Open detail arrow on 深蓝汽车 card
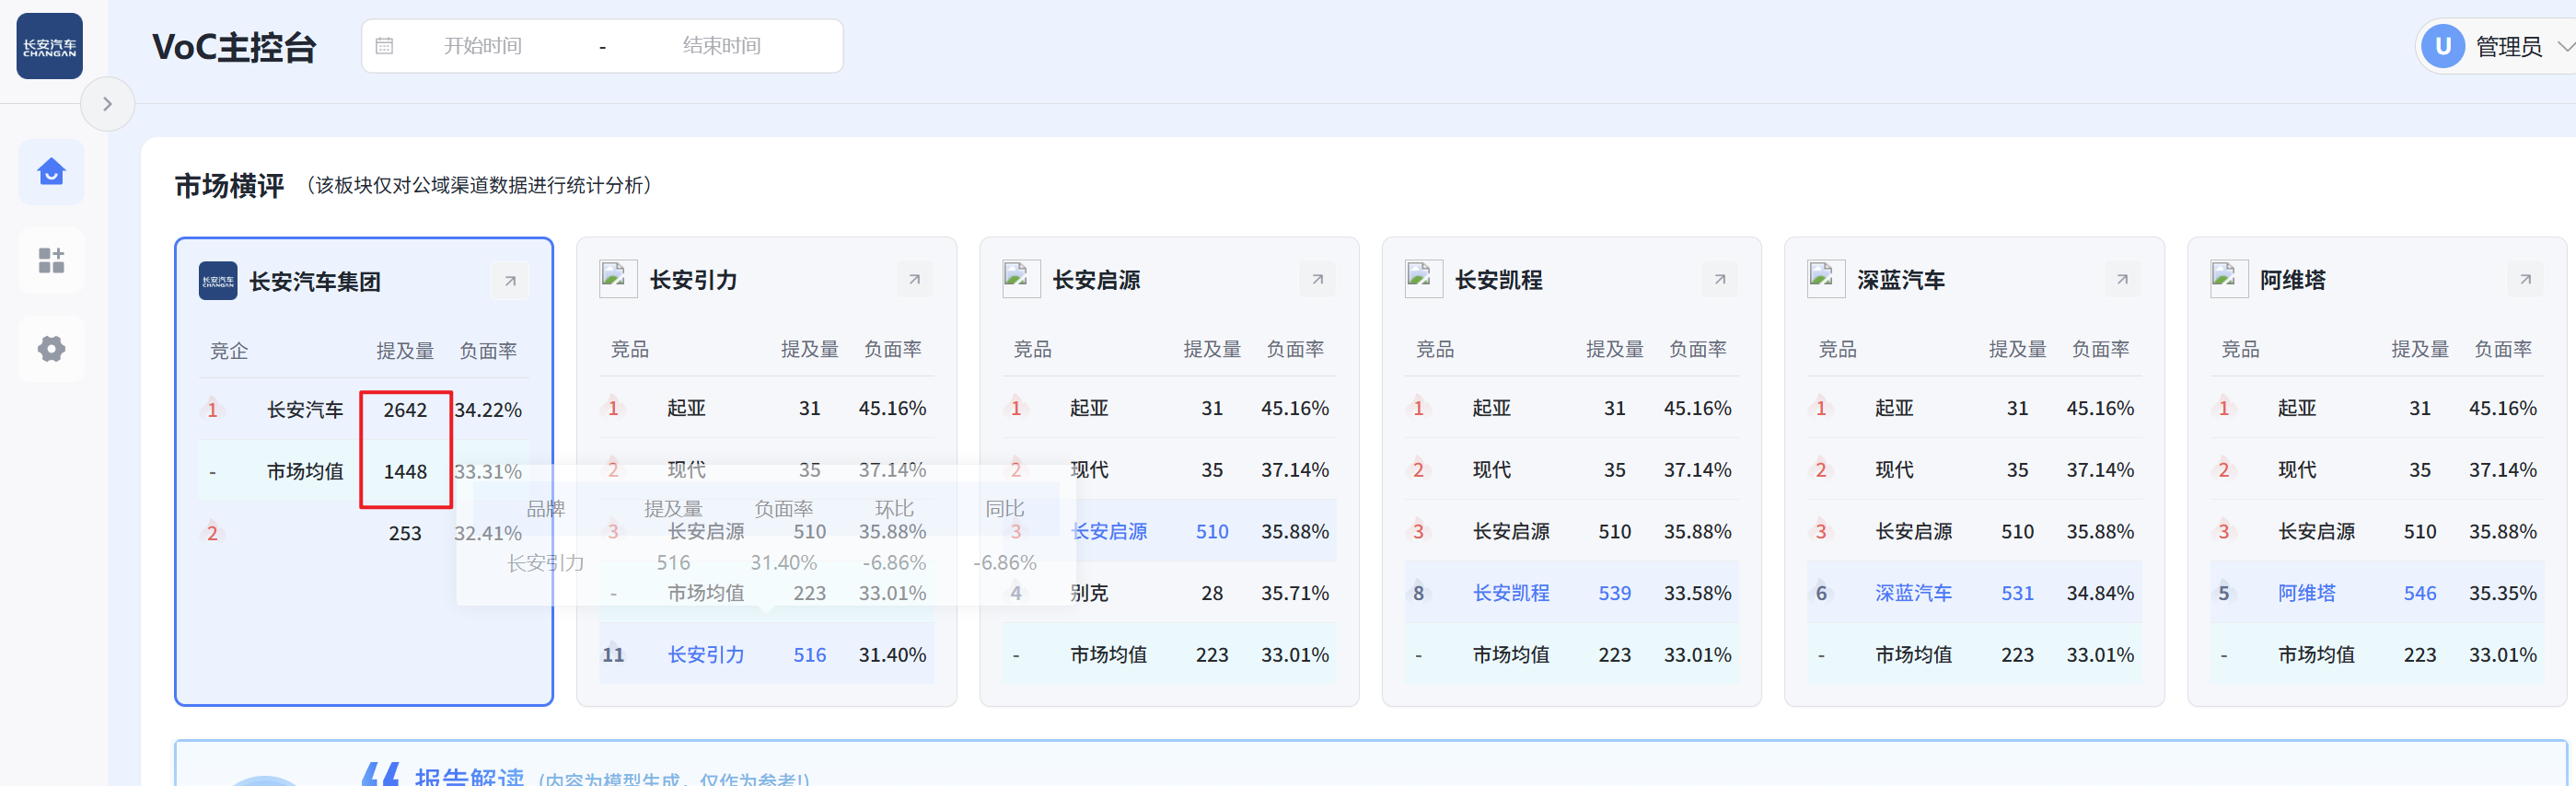Viewport: 2576px width, 786px height. [x=2122, y=279]
